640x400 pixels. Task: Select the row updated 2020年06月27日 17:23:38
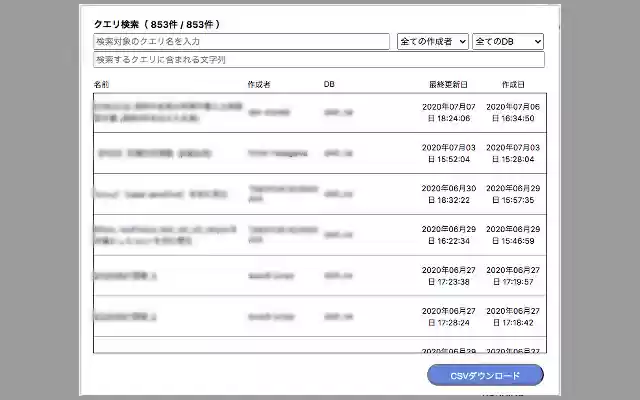tap(320, 276)
